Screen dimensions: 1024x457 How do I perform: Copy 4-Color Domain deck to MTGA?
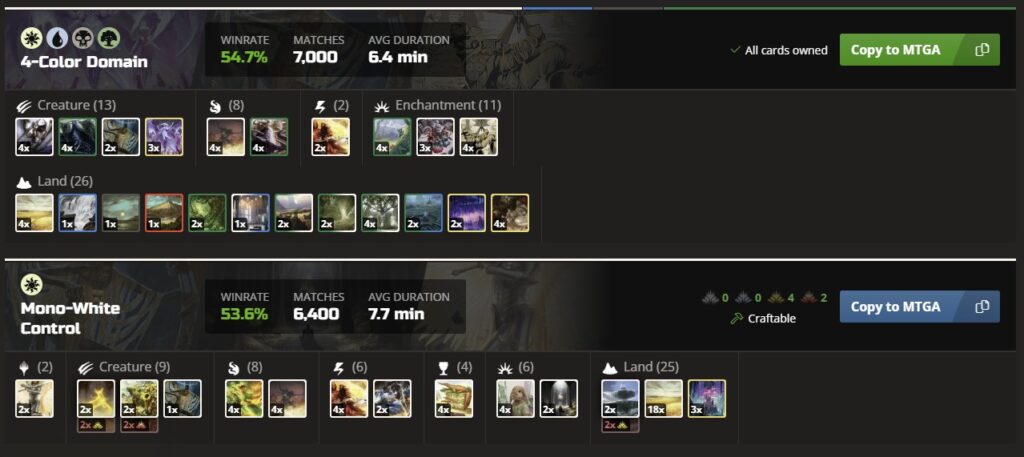click(x=920, y=50)
